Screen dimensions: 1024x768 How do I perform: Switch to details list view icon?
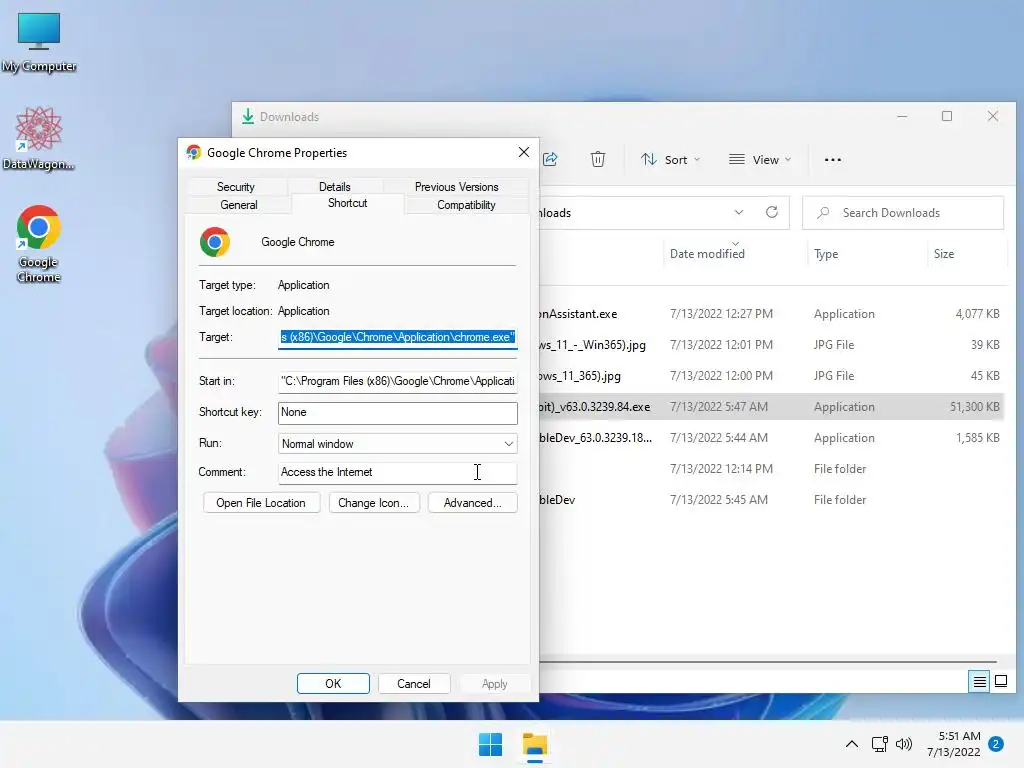(x=980, y=682)
